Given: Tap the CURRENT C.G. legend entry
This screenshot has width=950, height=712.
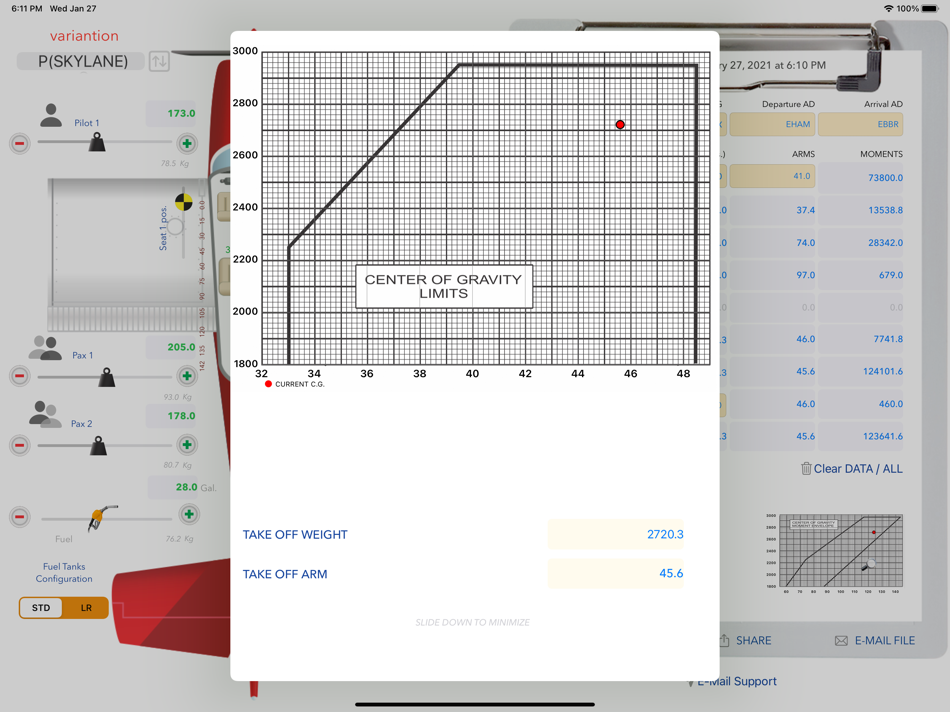Looking at the screenshot, I should tap(295, 384).
